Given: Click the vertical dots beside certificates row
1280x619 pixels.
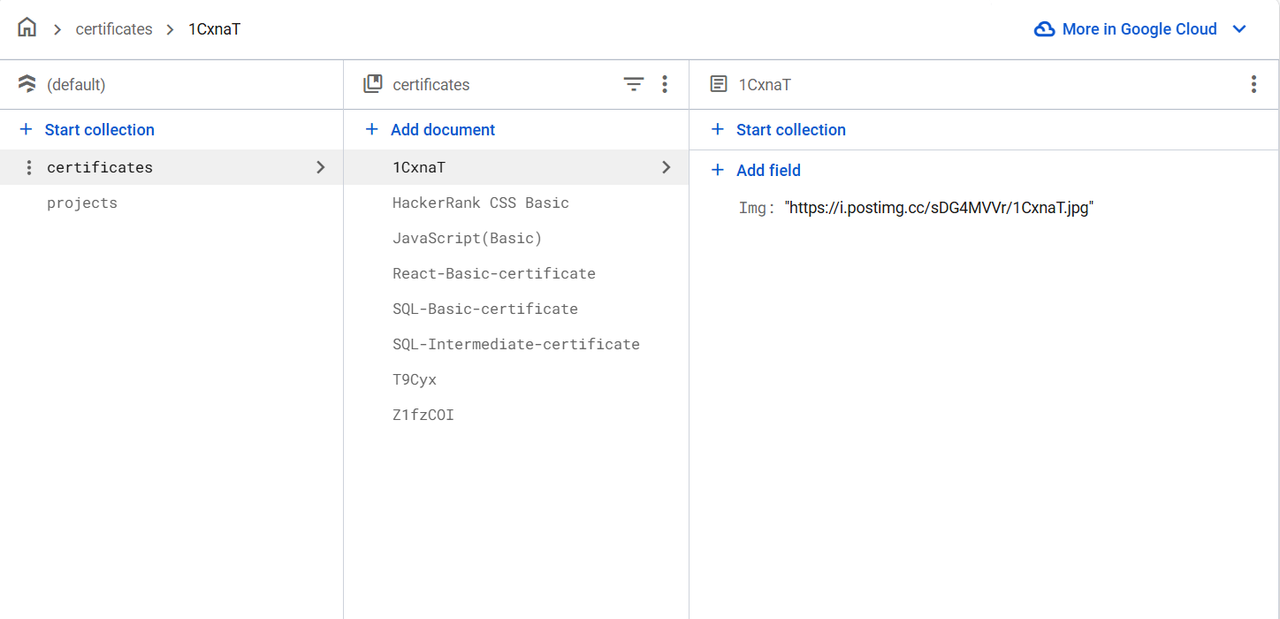Looking at the screenshot, I should pos(29,167).
